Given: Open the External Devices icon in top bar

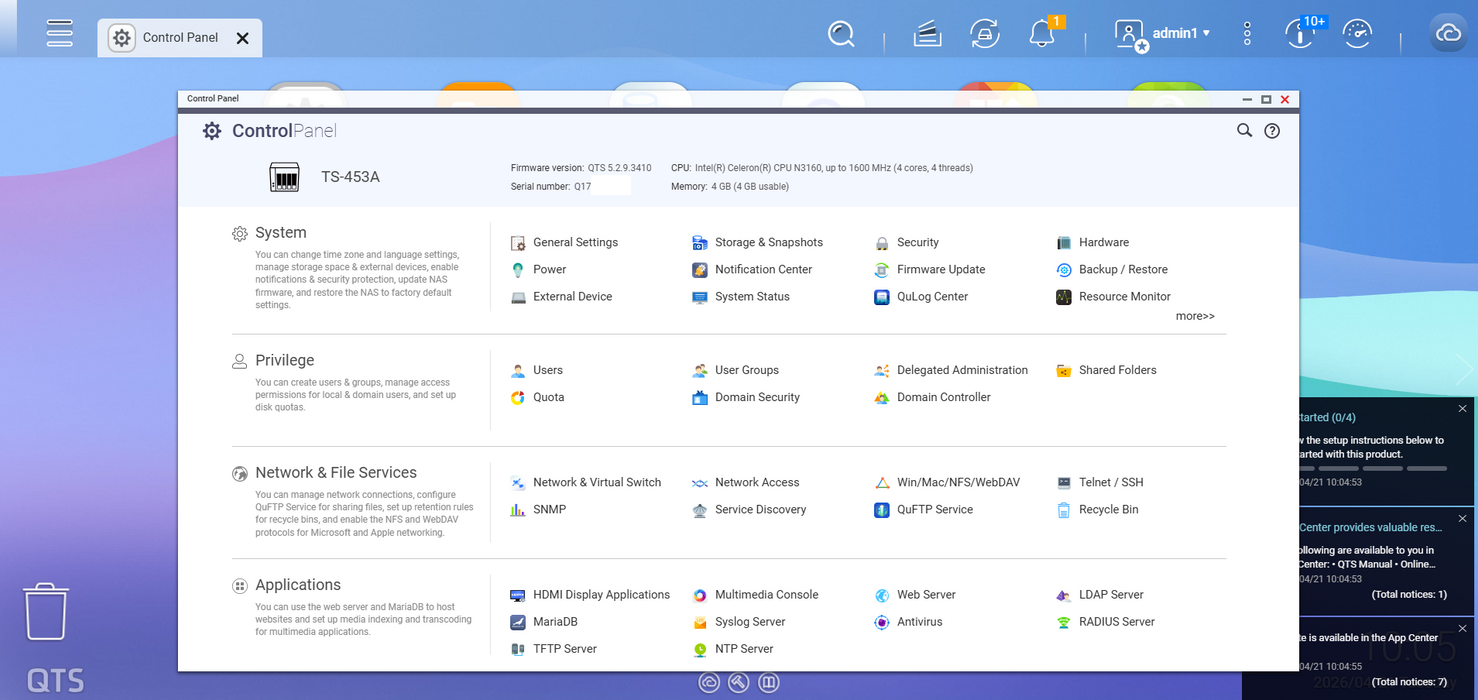Looking at the screenshot, I should coord(984,34).
